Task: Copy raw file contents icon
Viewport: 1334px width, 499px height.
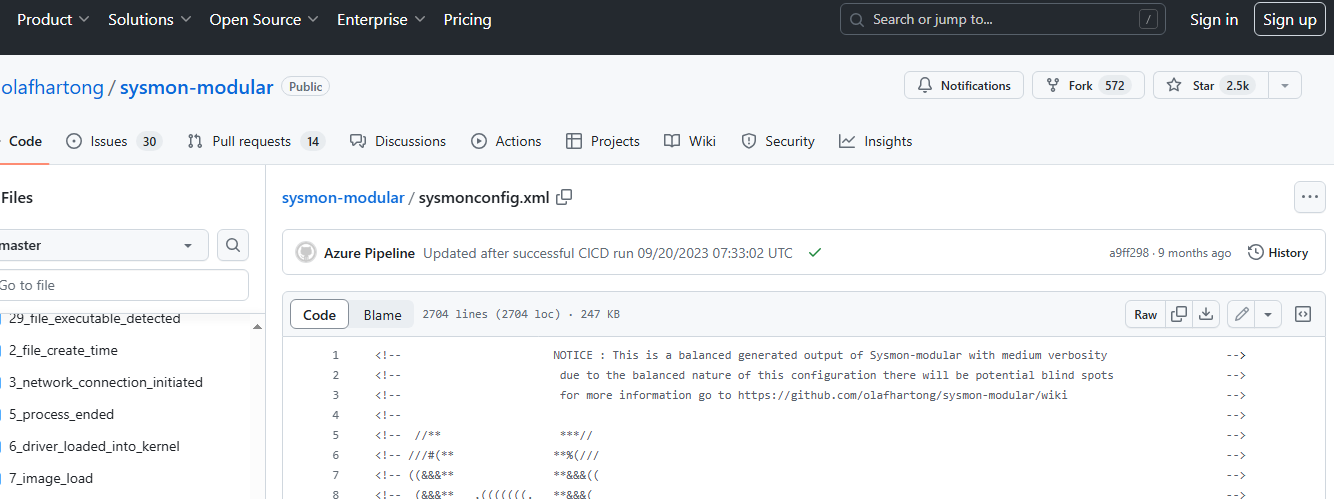Action: (1179, 314)
